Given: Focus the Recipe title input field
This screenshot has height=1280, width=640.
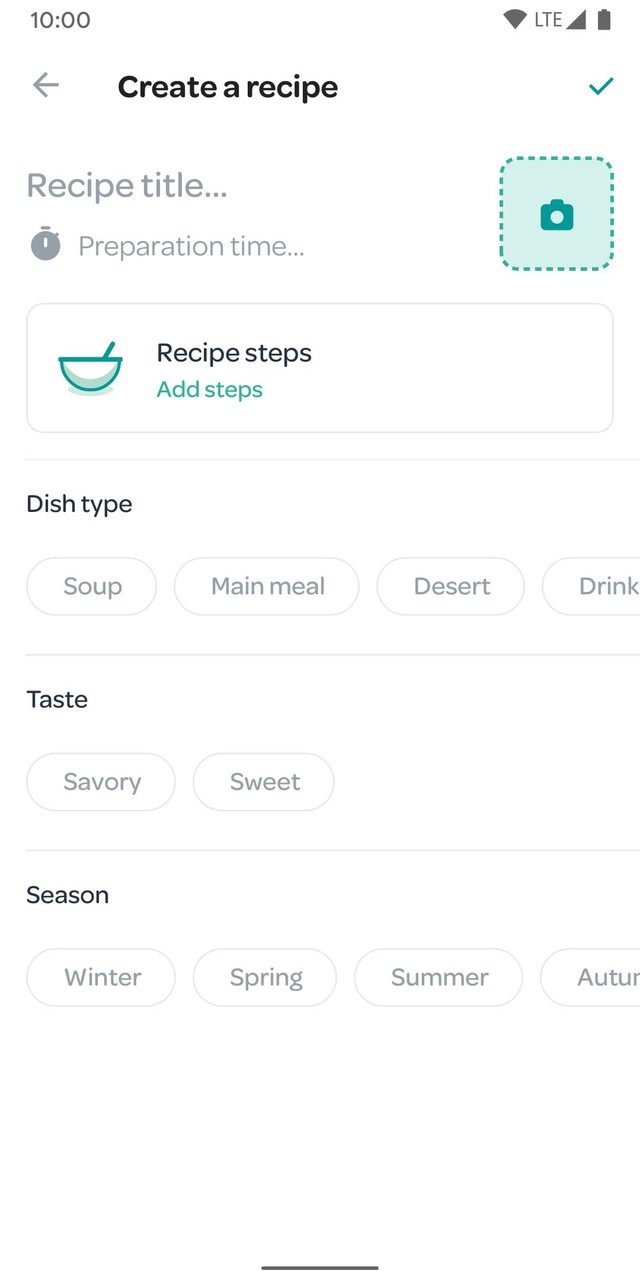Looking at the screenshot, I should point(200,185).
